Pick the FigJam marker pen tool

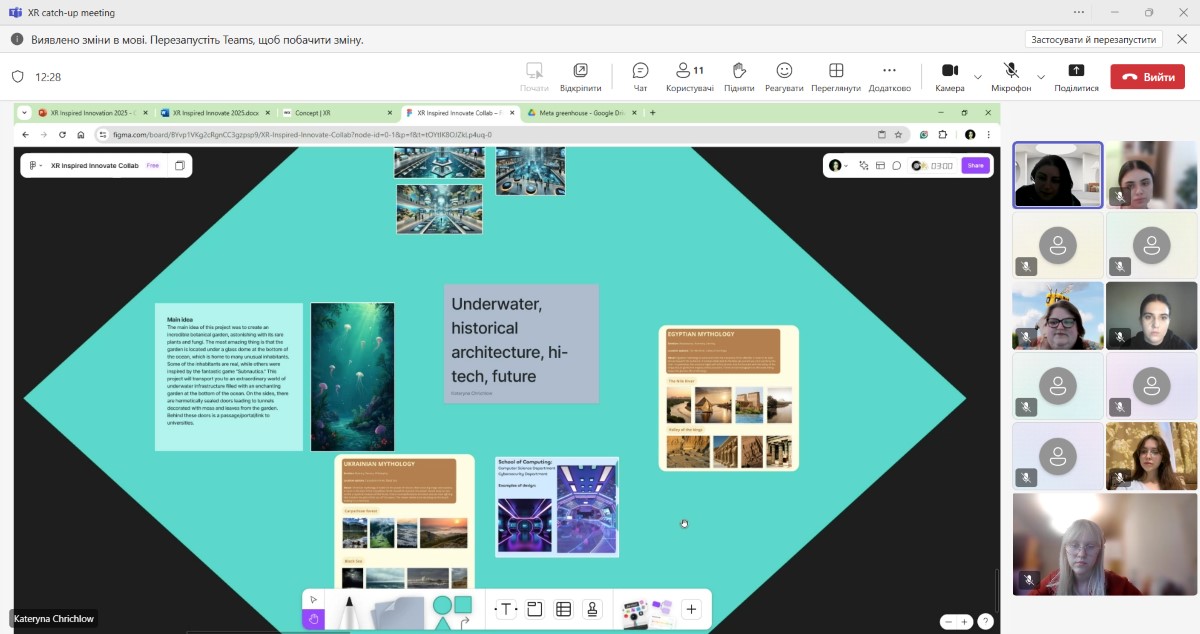click(x=349, y=612)
